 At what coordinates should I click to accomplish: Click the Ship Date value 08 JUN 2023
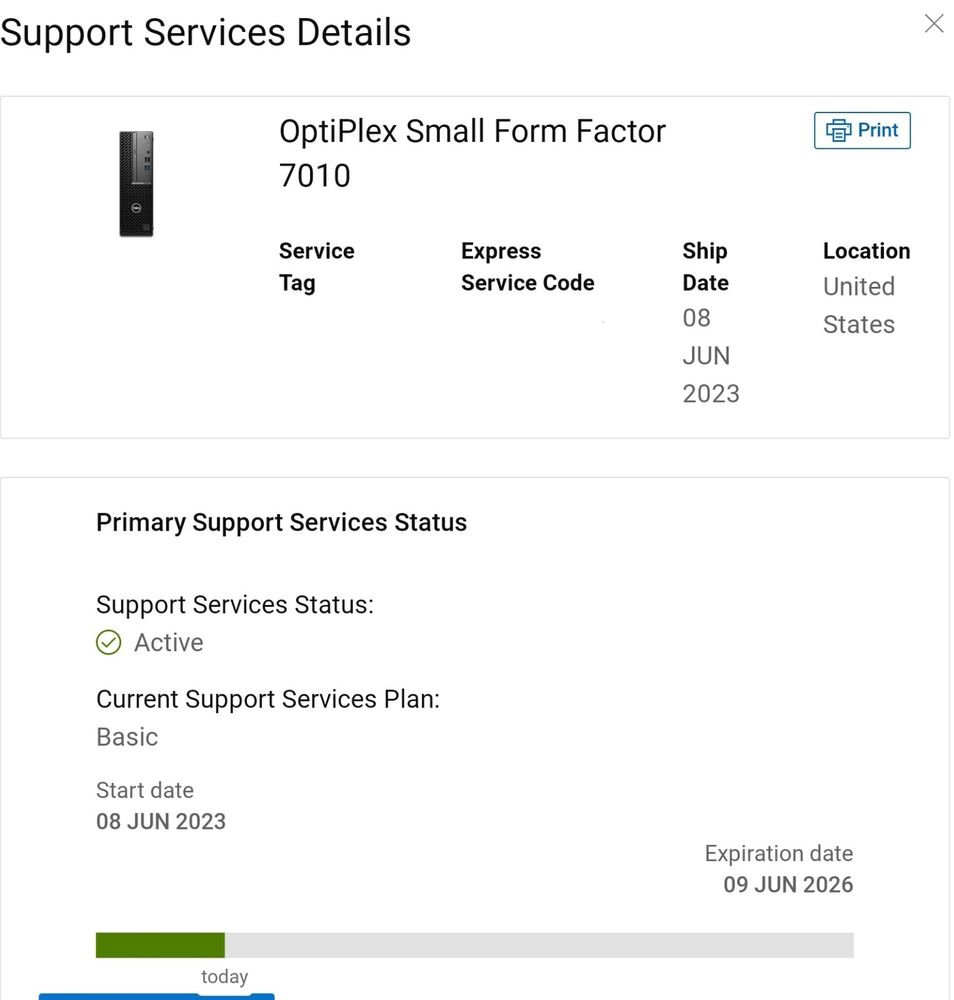pos(710,356)
